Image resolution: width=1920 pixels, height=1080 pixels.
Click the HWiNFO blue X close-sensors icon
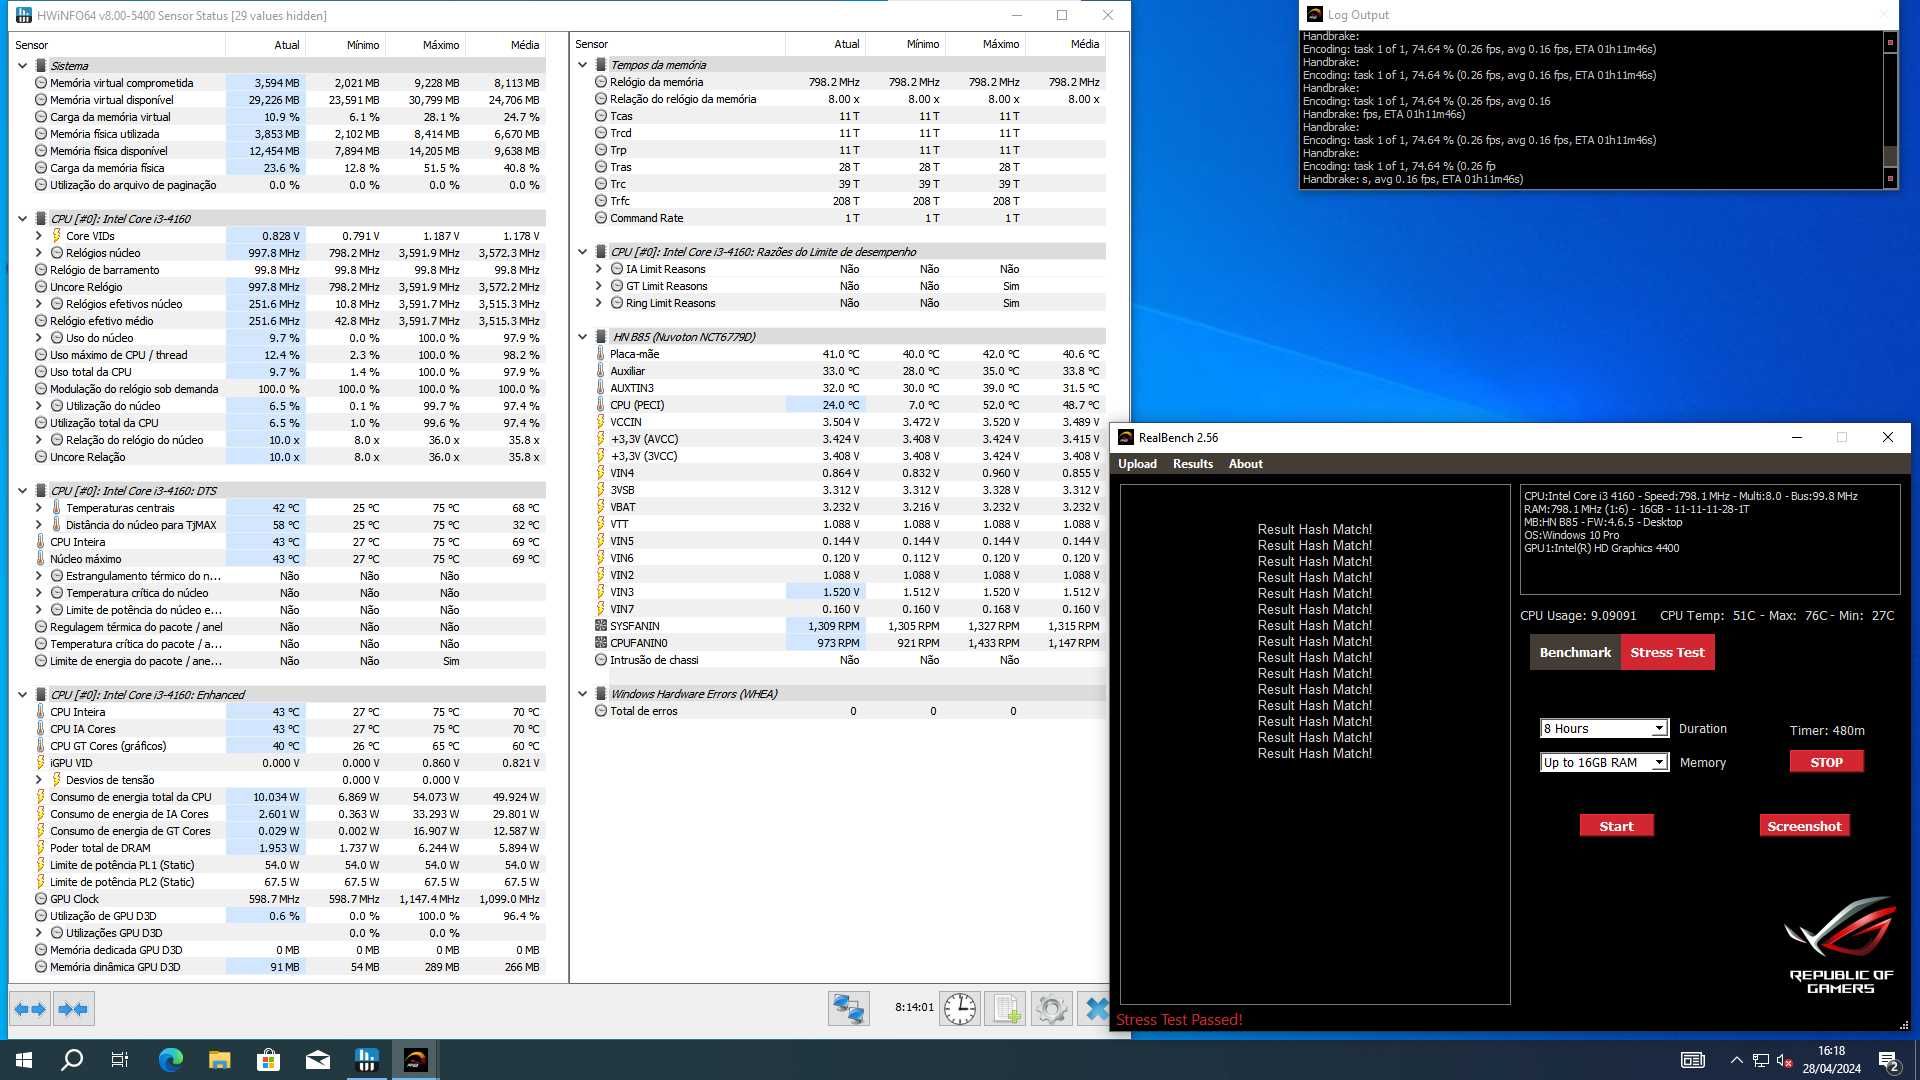click(1096, 1009)
